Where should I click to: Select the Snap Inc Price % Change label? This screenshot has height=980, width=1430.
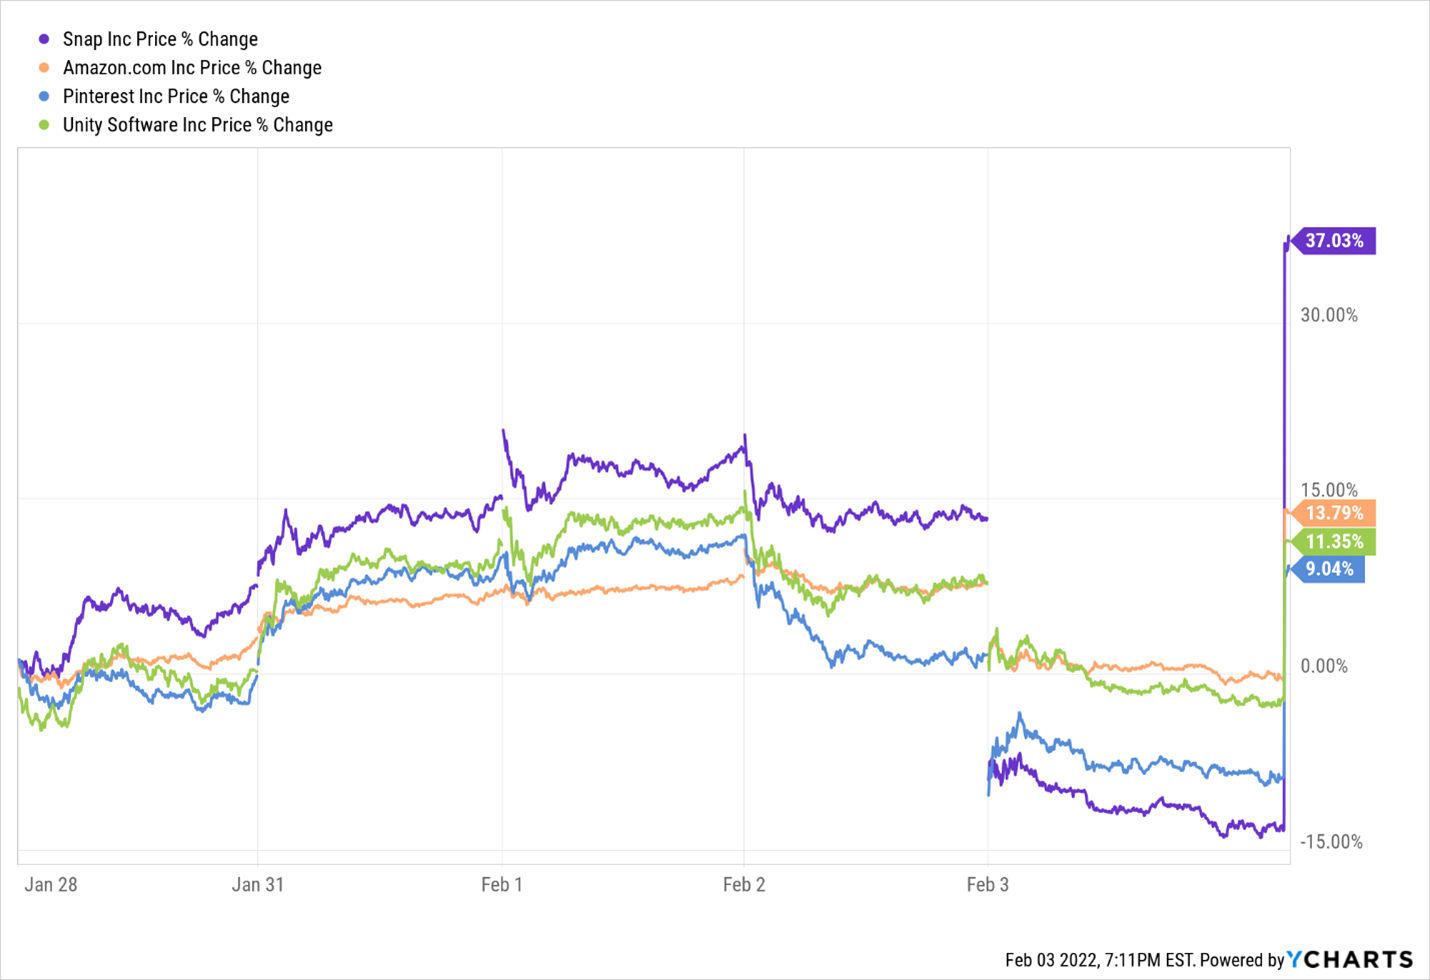pos(160,40)
